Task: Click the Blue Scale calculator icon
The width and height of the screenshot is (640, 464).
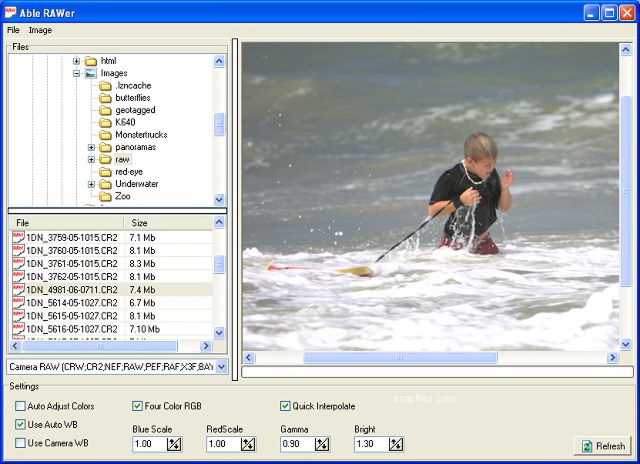Action: (174, 444)
